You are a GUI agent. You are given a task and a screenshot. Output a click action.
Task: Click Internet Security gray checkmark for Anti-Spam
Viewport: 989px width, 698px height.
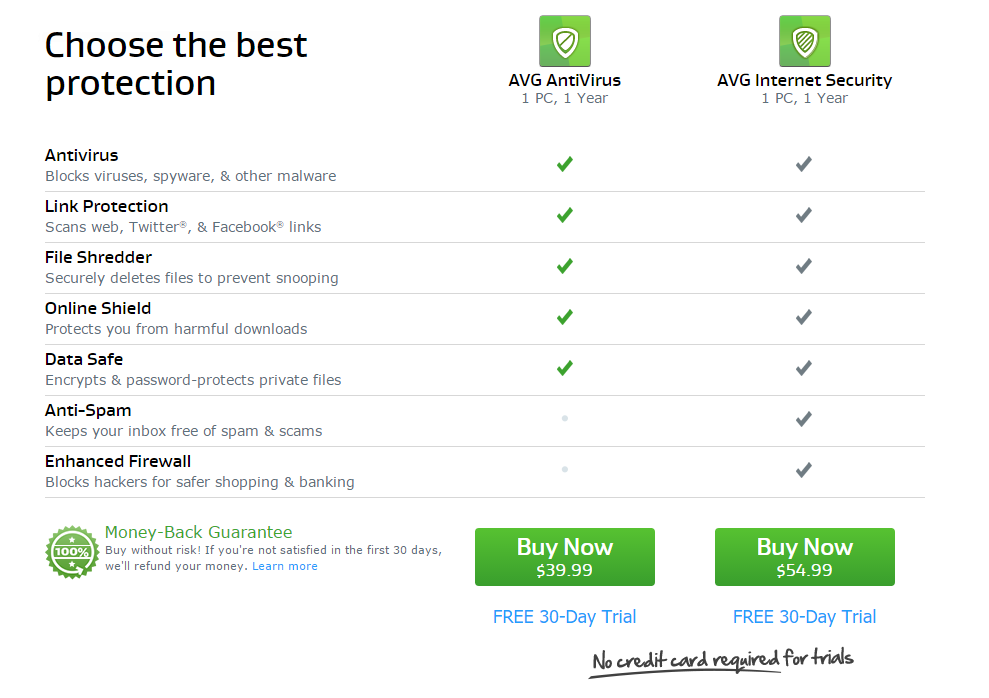[x=803, y=419]
